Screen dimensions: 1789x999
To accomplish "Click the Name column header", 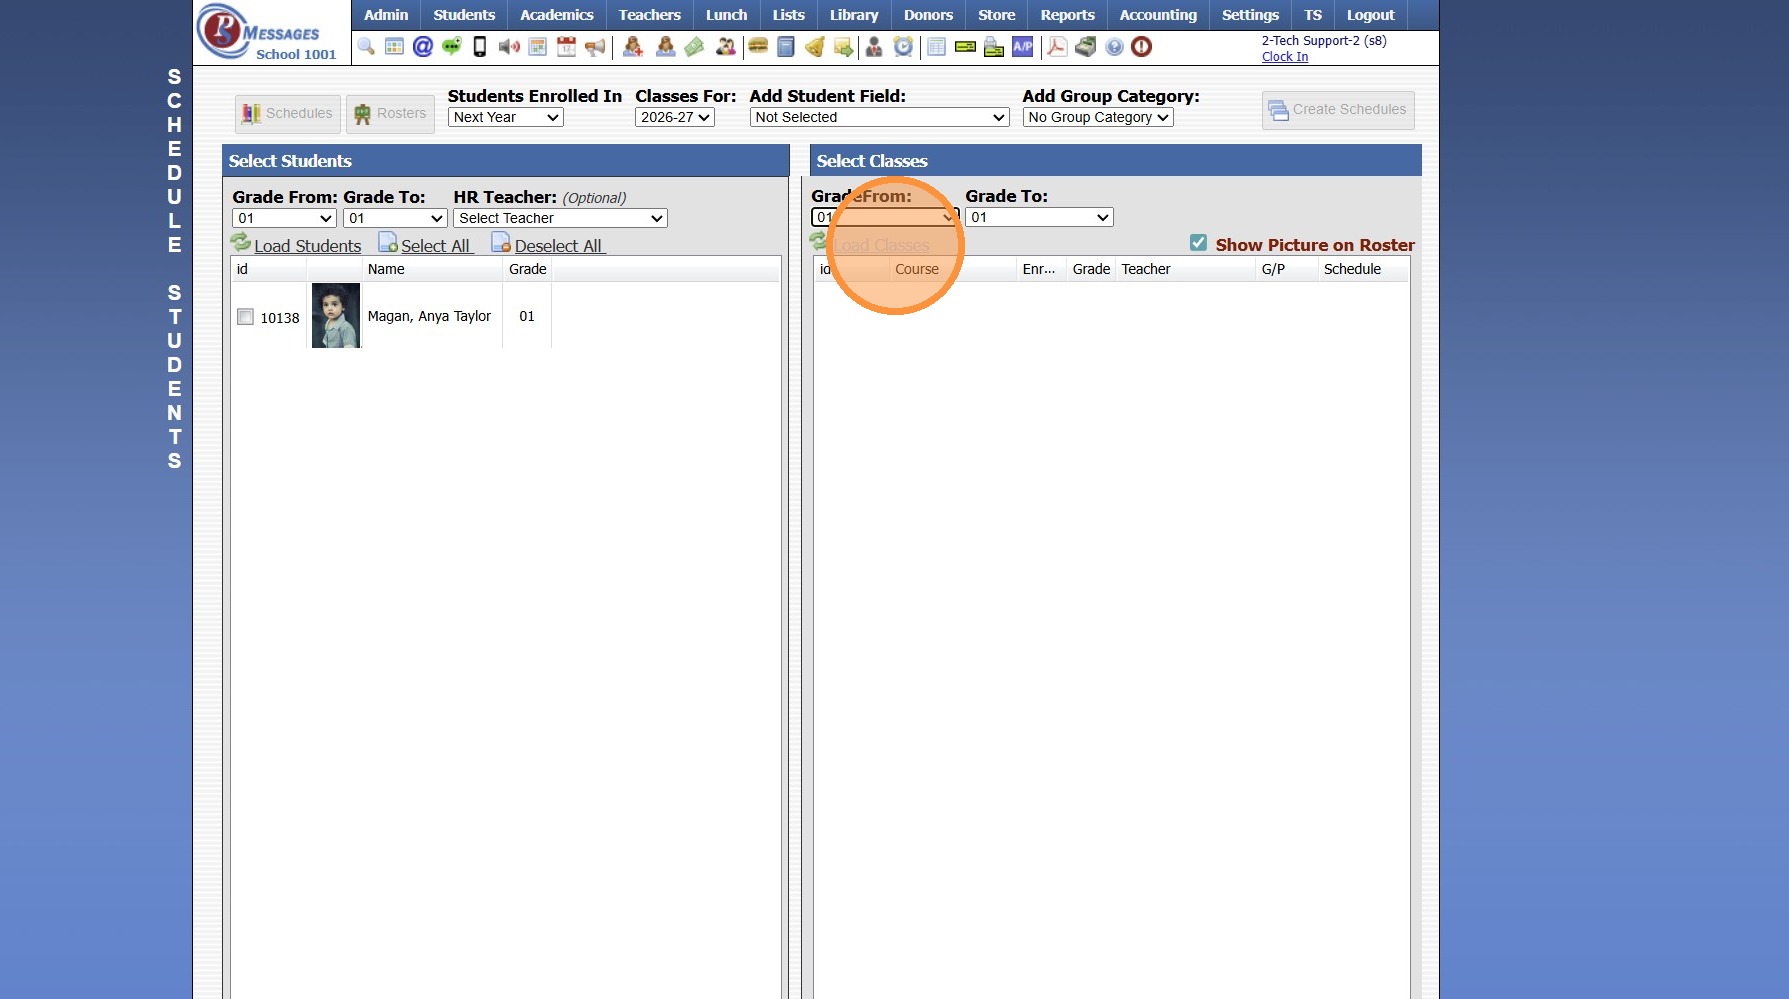I will [432, 269].
